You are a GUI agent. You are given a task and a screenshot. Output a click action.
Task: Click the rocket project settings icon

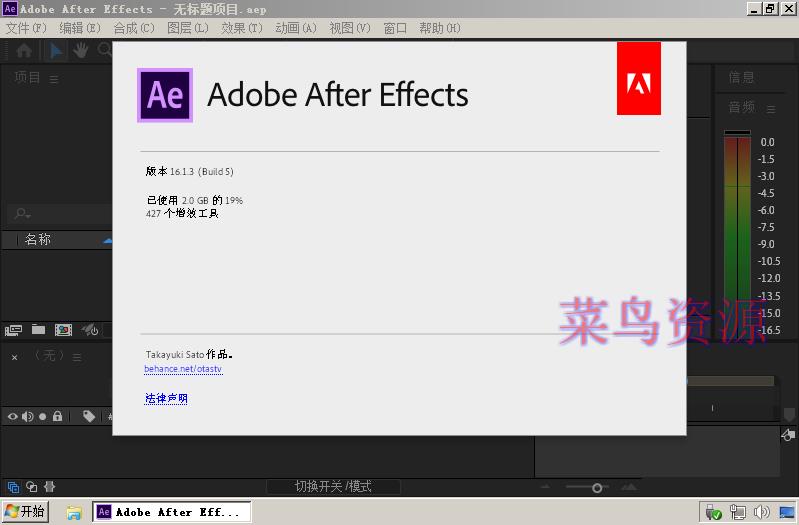click(90, 330)
